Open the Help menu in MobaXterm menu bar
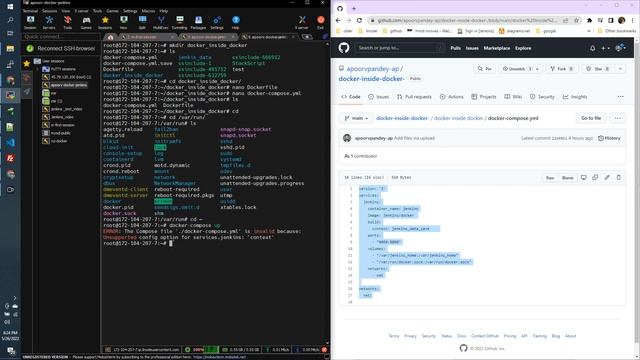640x360 pixels. click(x=164, y=11)
